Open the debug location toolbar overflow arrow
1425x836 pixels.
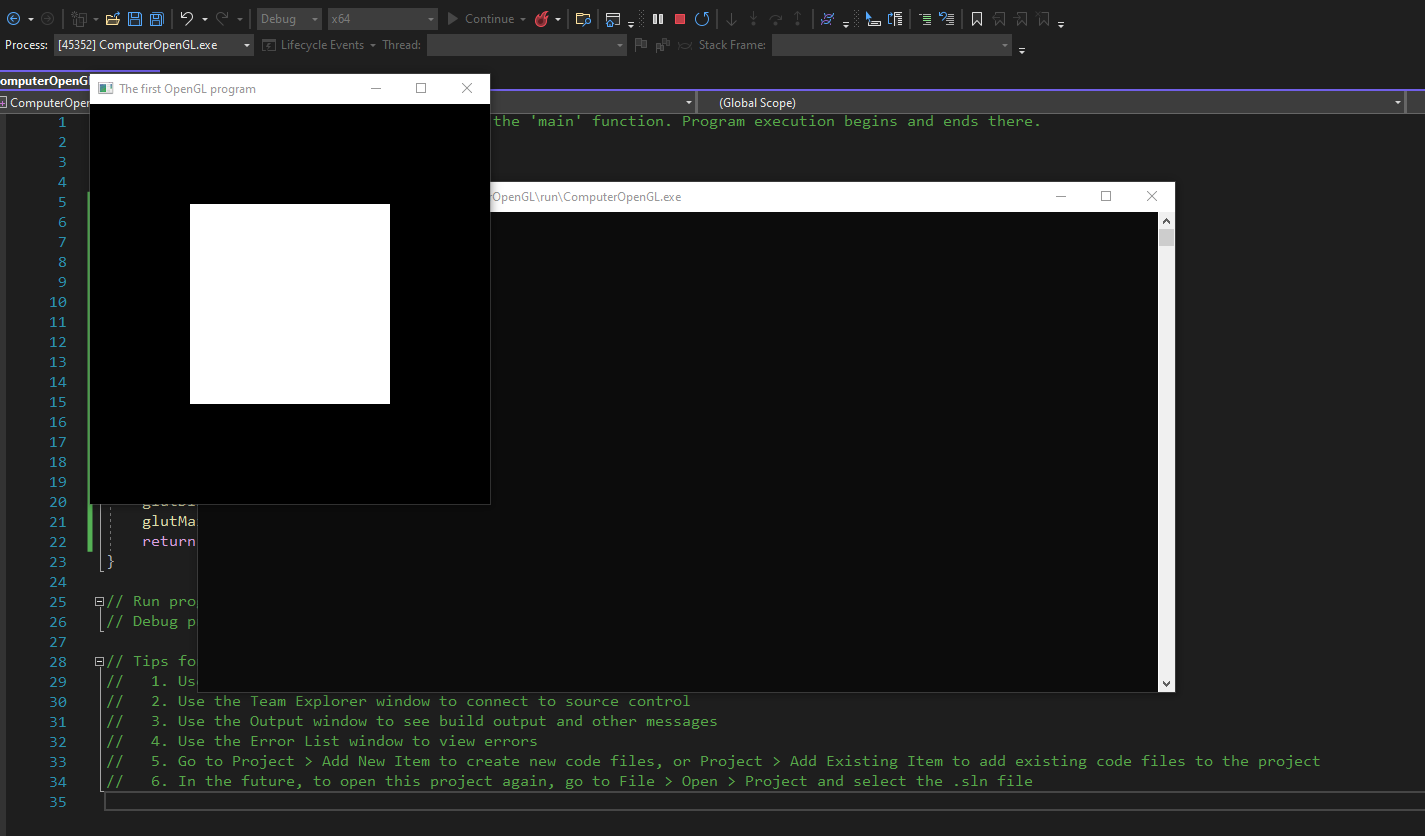click(1021, 49)
